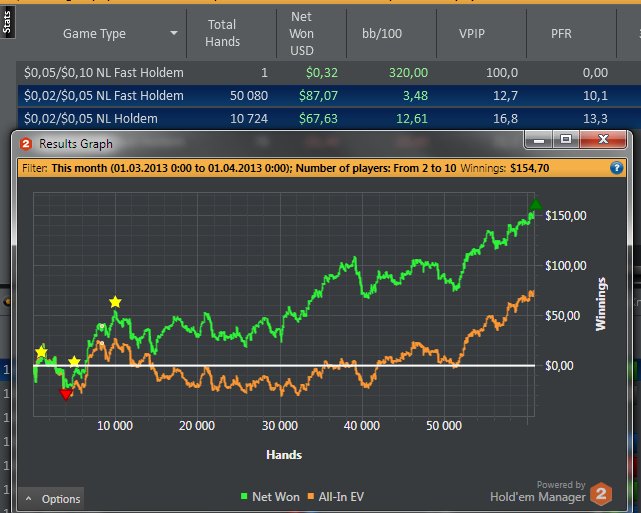
Task: Click the green peak triangle marker
Action: pyautogui.click(x=535, y=205)
